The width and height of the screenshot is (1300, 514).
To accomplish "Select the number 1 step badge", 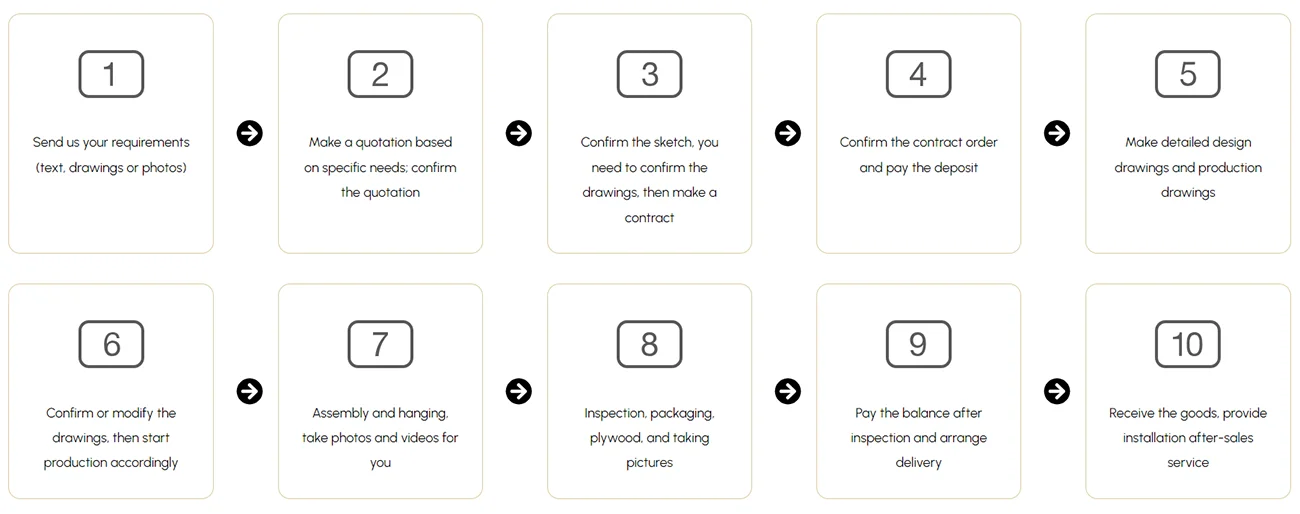I will click(111, 75).
